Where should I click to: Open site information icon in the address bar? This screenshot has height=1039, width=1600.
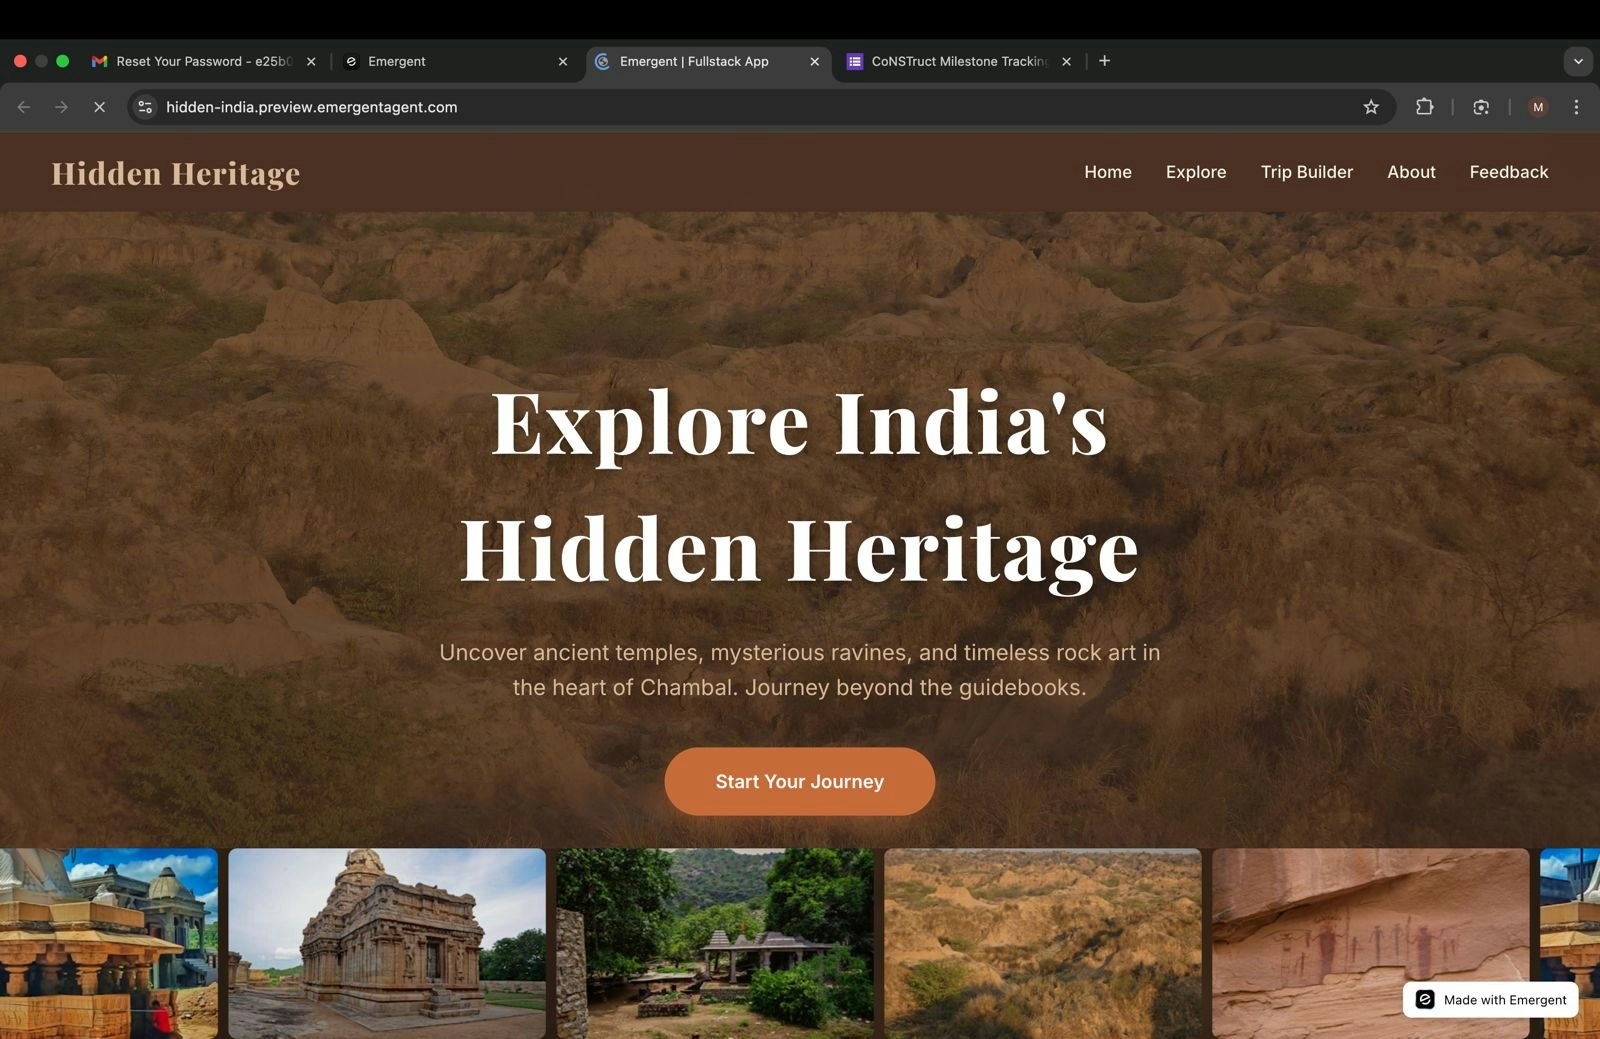tap(145, 107)
